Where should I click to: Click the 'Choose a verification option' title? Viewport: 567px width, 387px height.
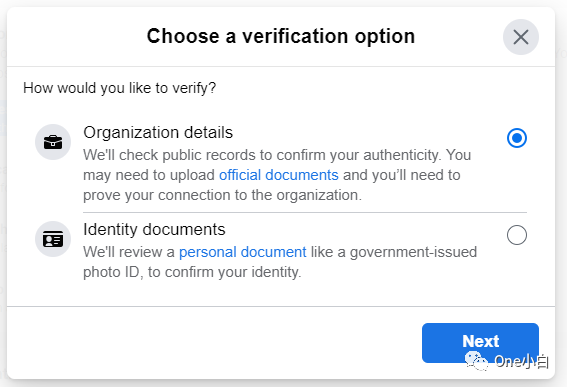click(281, 36)
